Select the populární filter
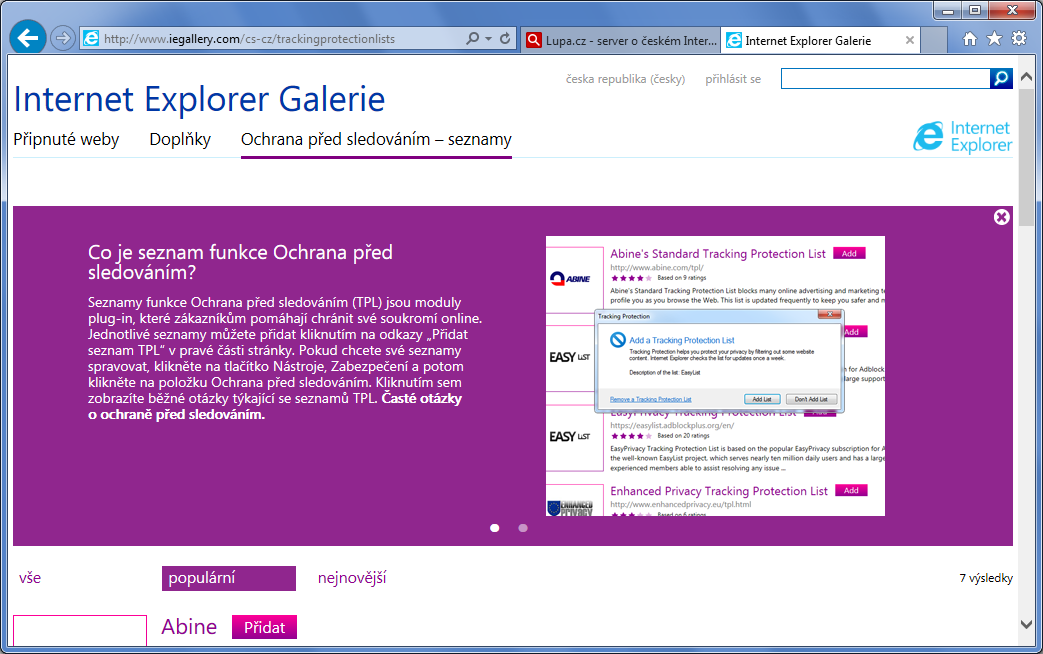Image resolution: width=1043 pixels, height=654 pixels. click(x=229, y=578)
